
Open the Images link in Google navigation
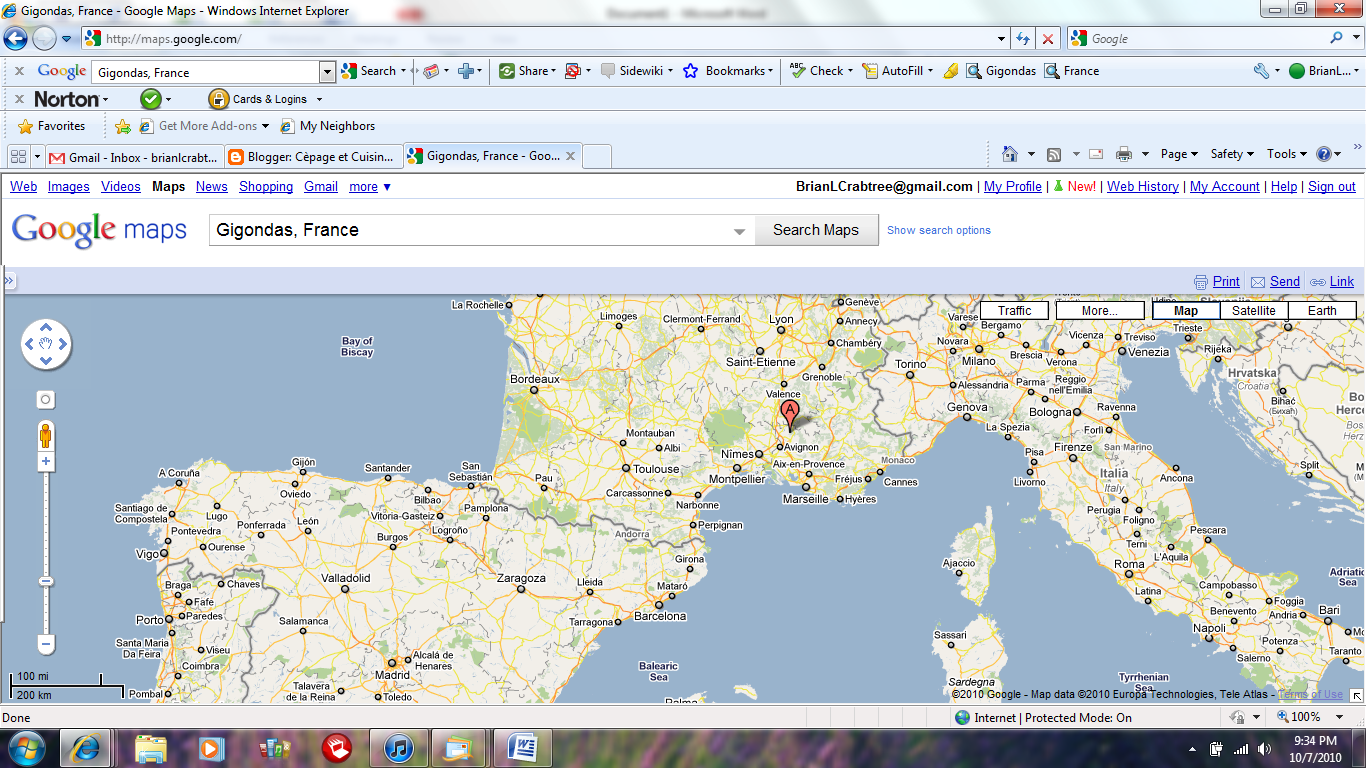pos(69,187)
